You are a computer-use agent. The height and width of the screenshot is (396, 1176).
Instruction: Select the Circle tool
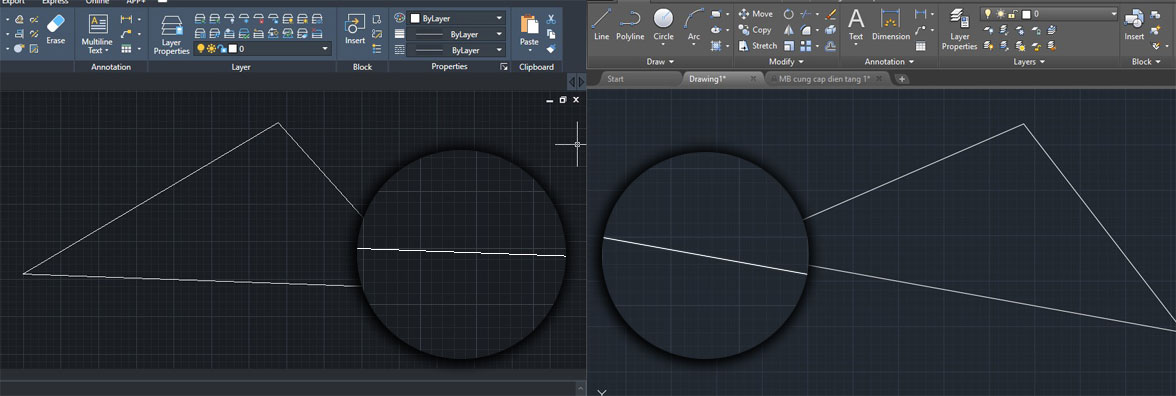(663, 24)
